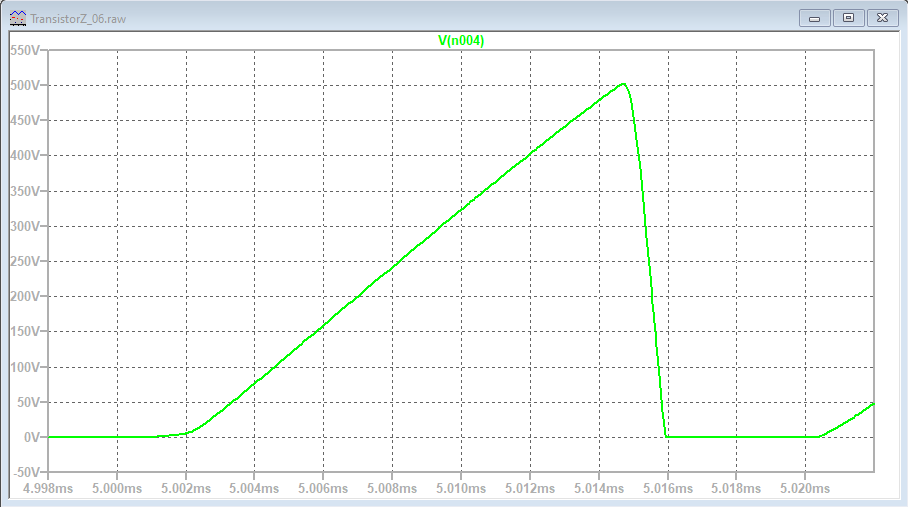The width and height of the screenshot is (908, 507).
Task: Maximize the TransistorZ_06.raw waveform window
Action: [x=848, y=18]
